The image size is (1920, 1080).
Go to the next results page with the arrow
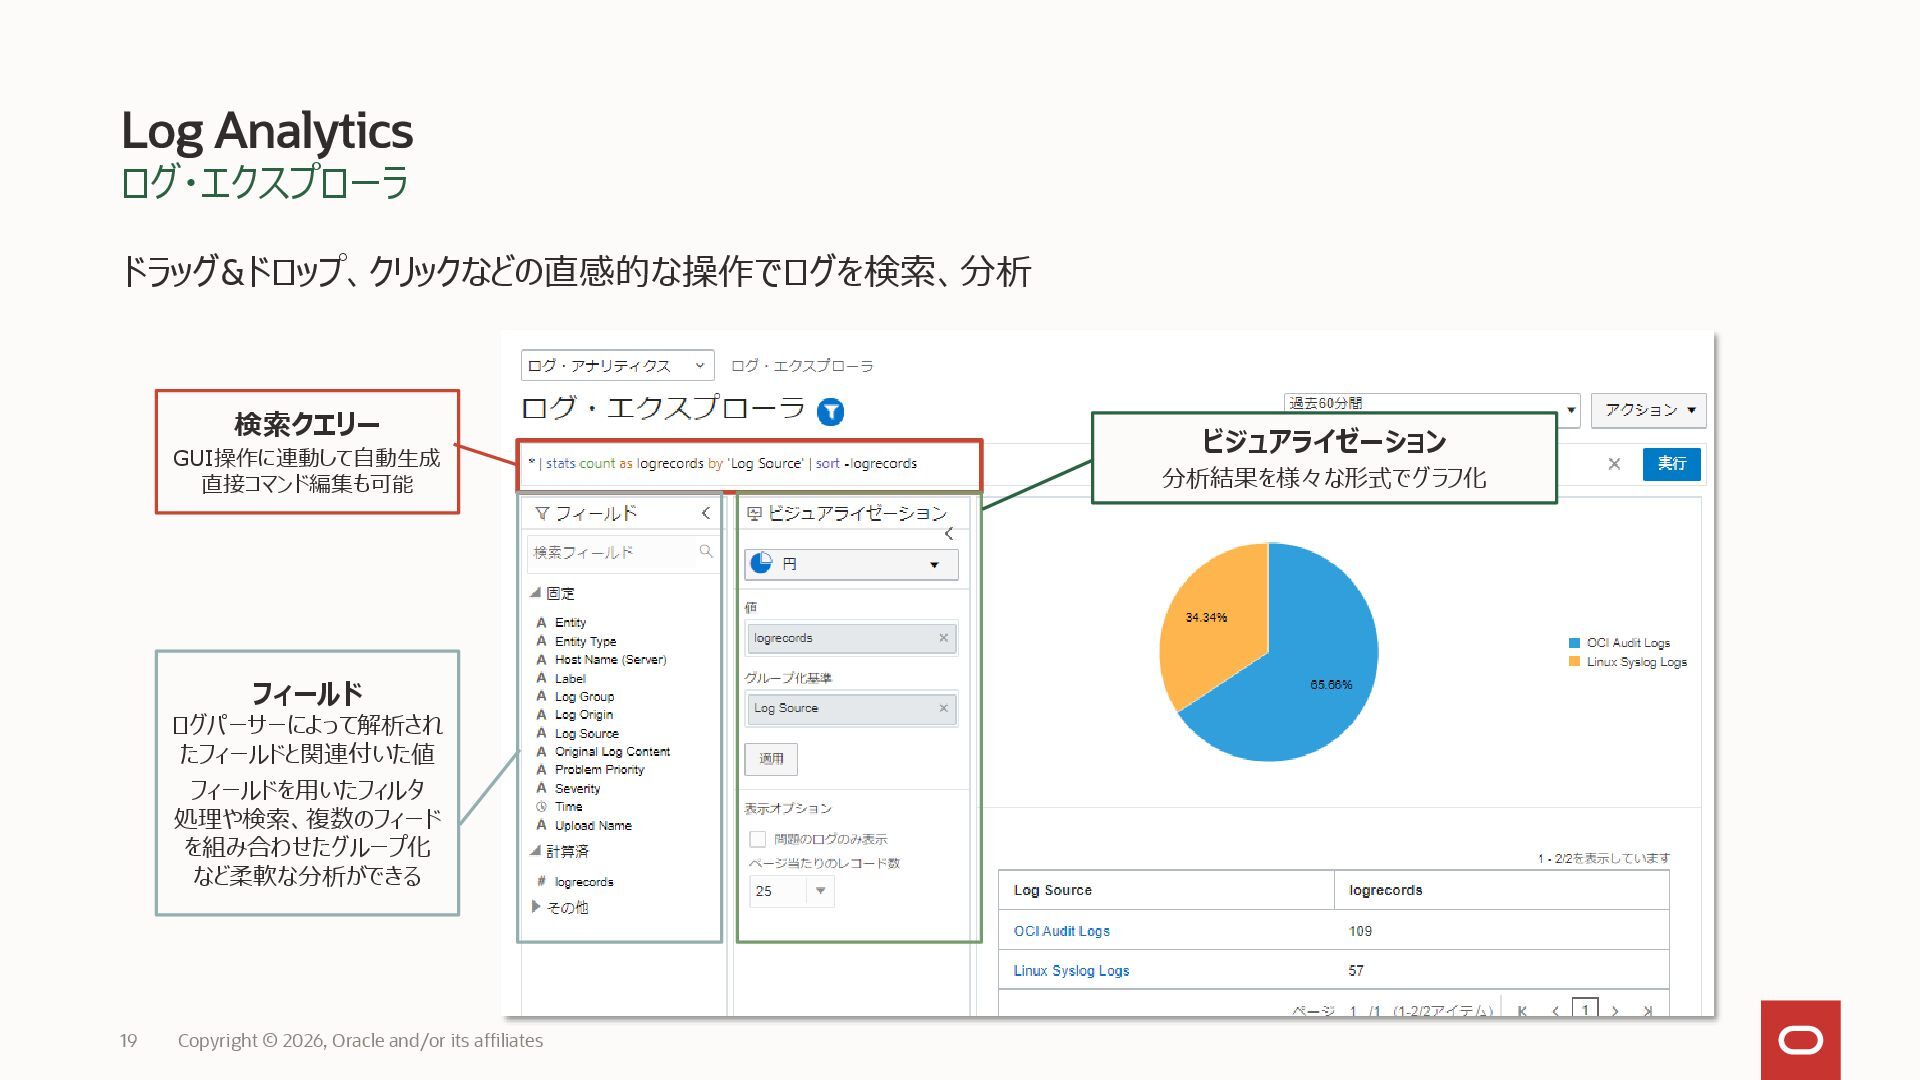[1615, 1011]
